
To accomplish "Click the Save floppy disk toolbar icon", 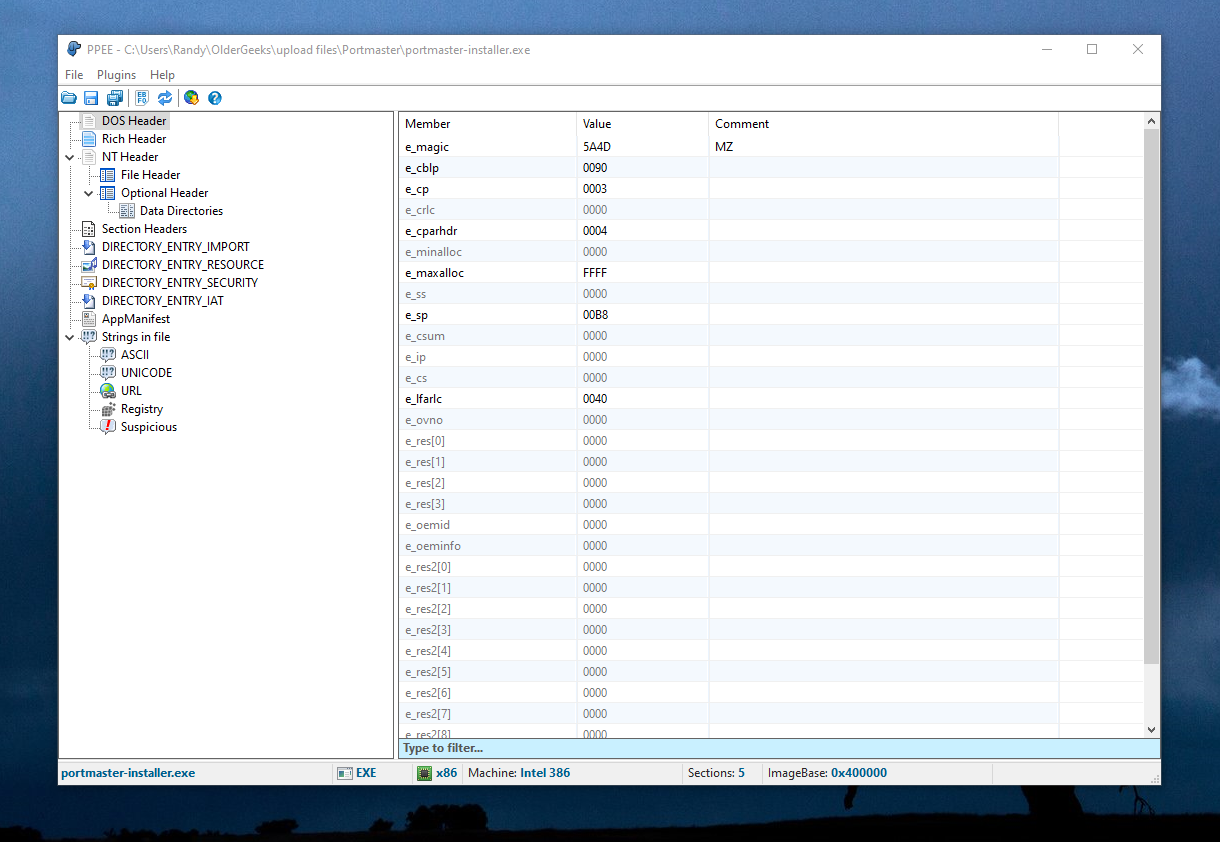I will point(91,98).
